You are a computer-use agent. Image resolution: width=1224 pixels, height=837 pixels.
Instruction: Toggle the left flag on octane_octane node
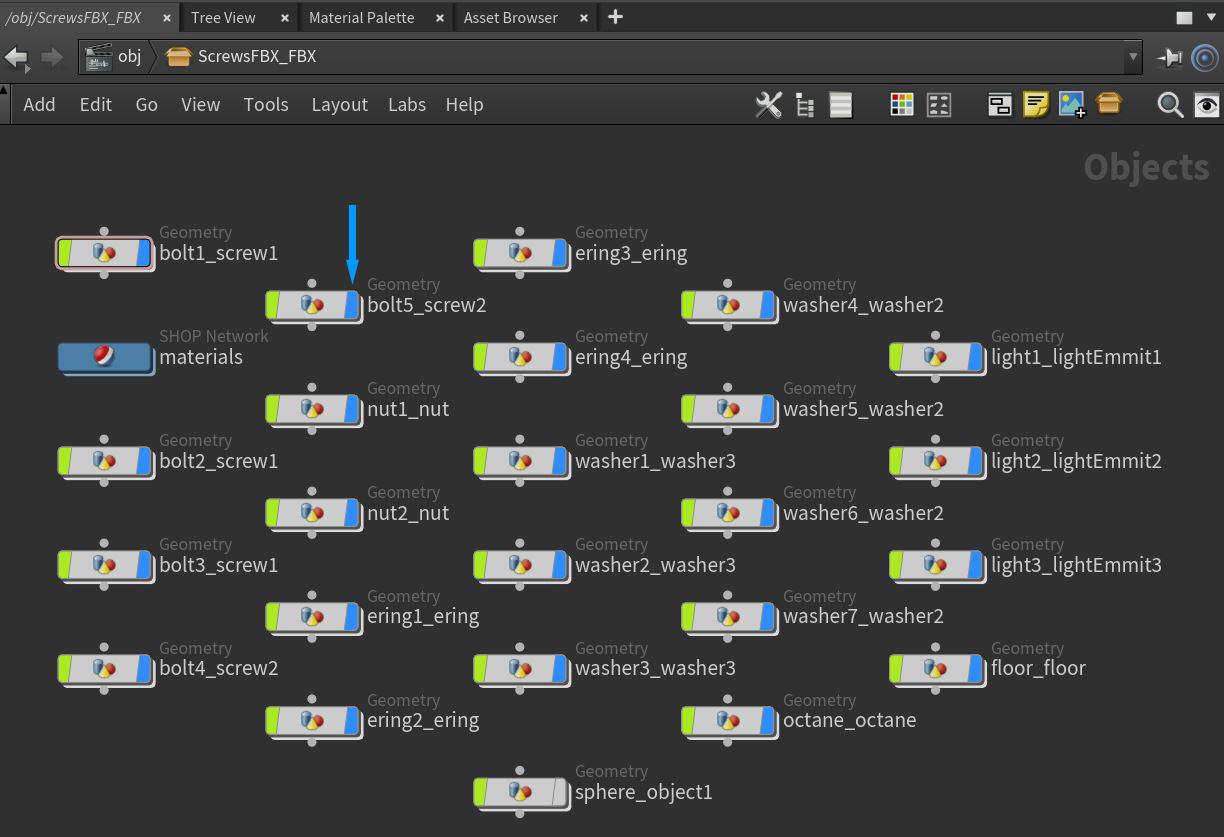(x=686, y=720)
